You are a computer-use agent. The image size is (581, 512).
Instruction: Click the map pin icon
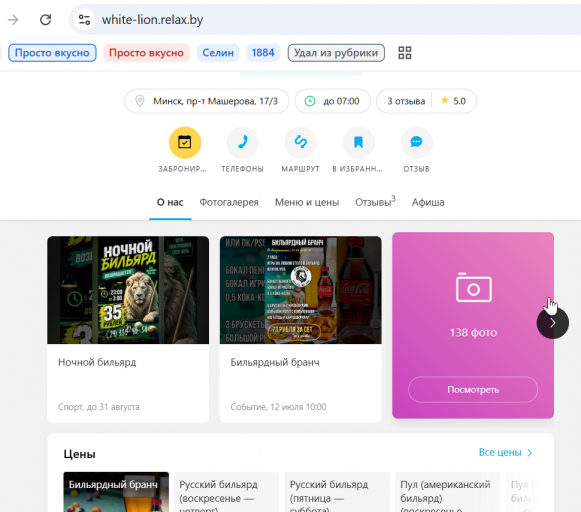click(x=140, y=101)
